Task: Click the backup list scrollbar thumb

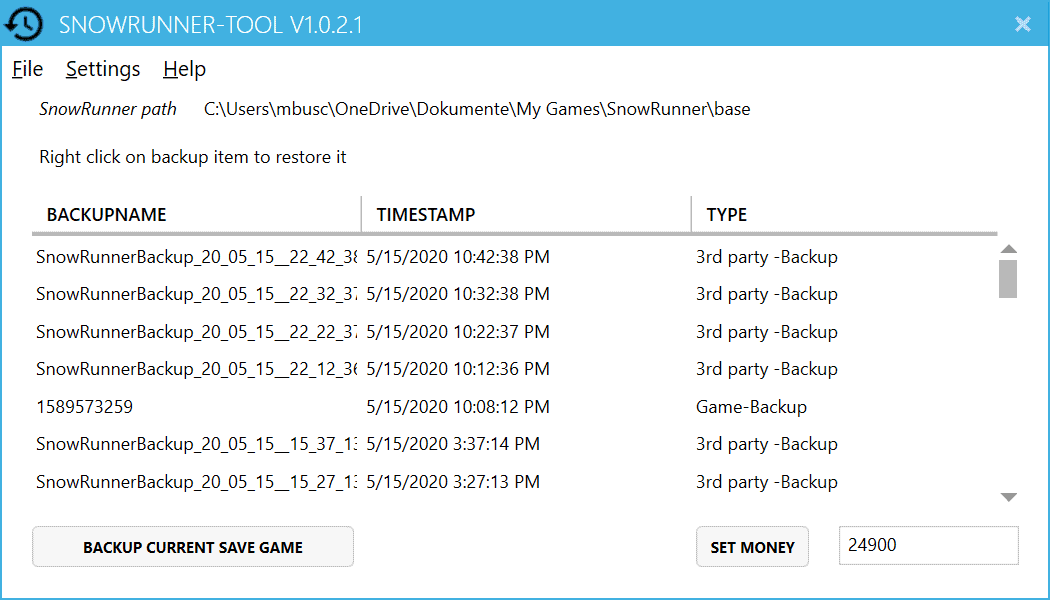Action: tap(1008, 279)
